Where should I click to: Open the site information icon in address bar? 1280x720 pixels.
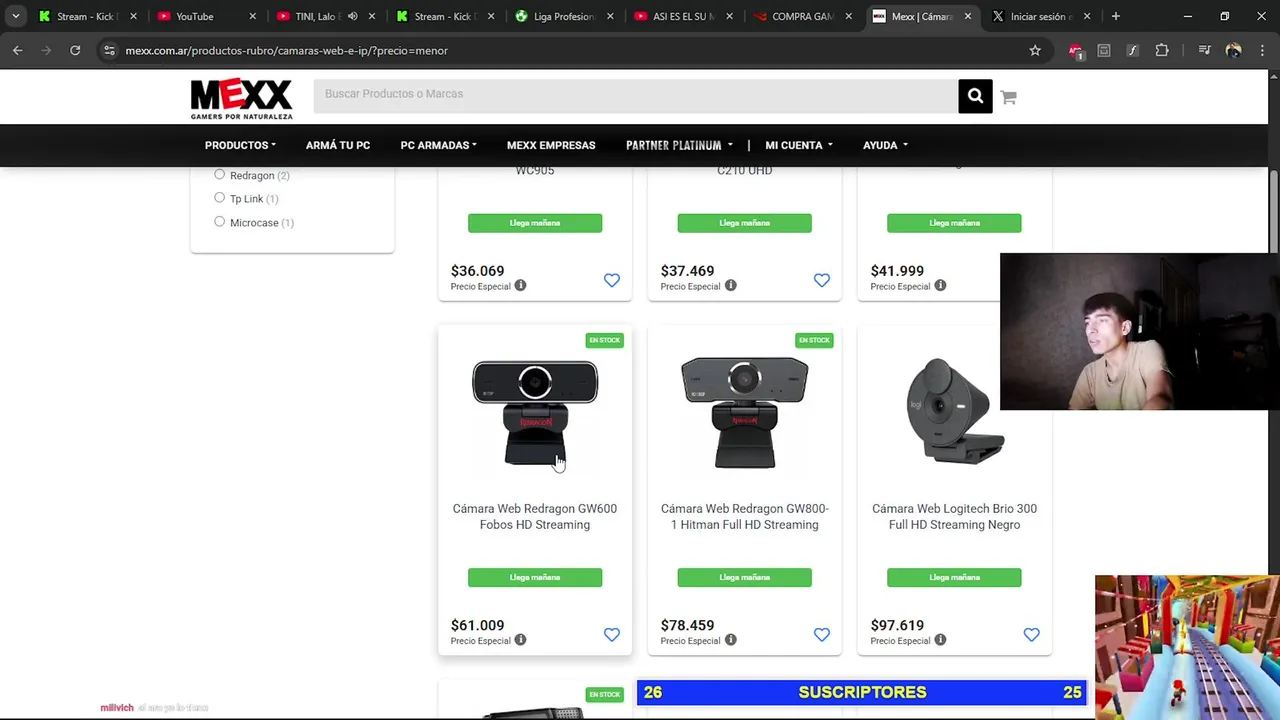point(109,50)
